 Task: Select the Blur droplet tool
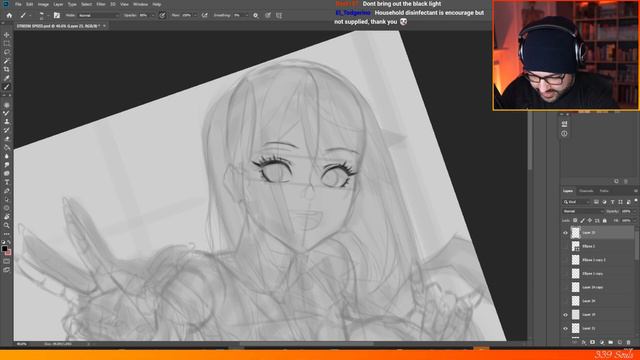(7, 156)
